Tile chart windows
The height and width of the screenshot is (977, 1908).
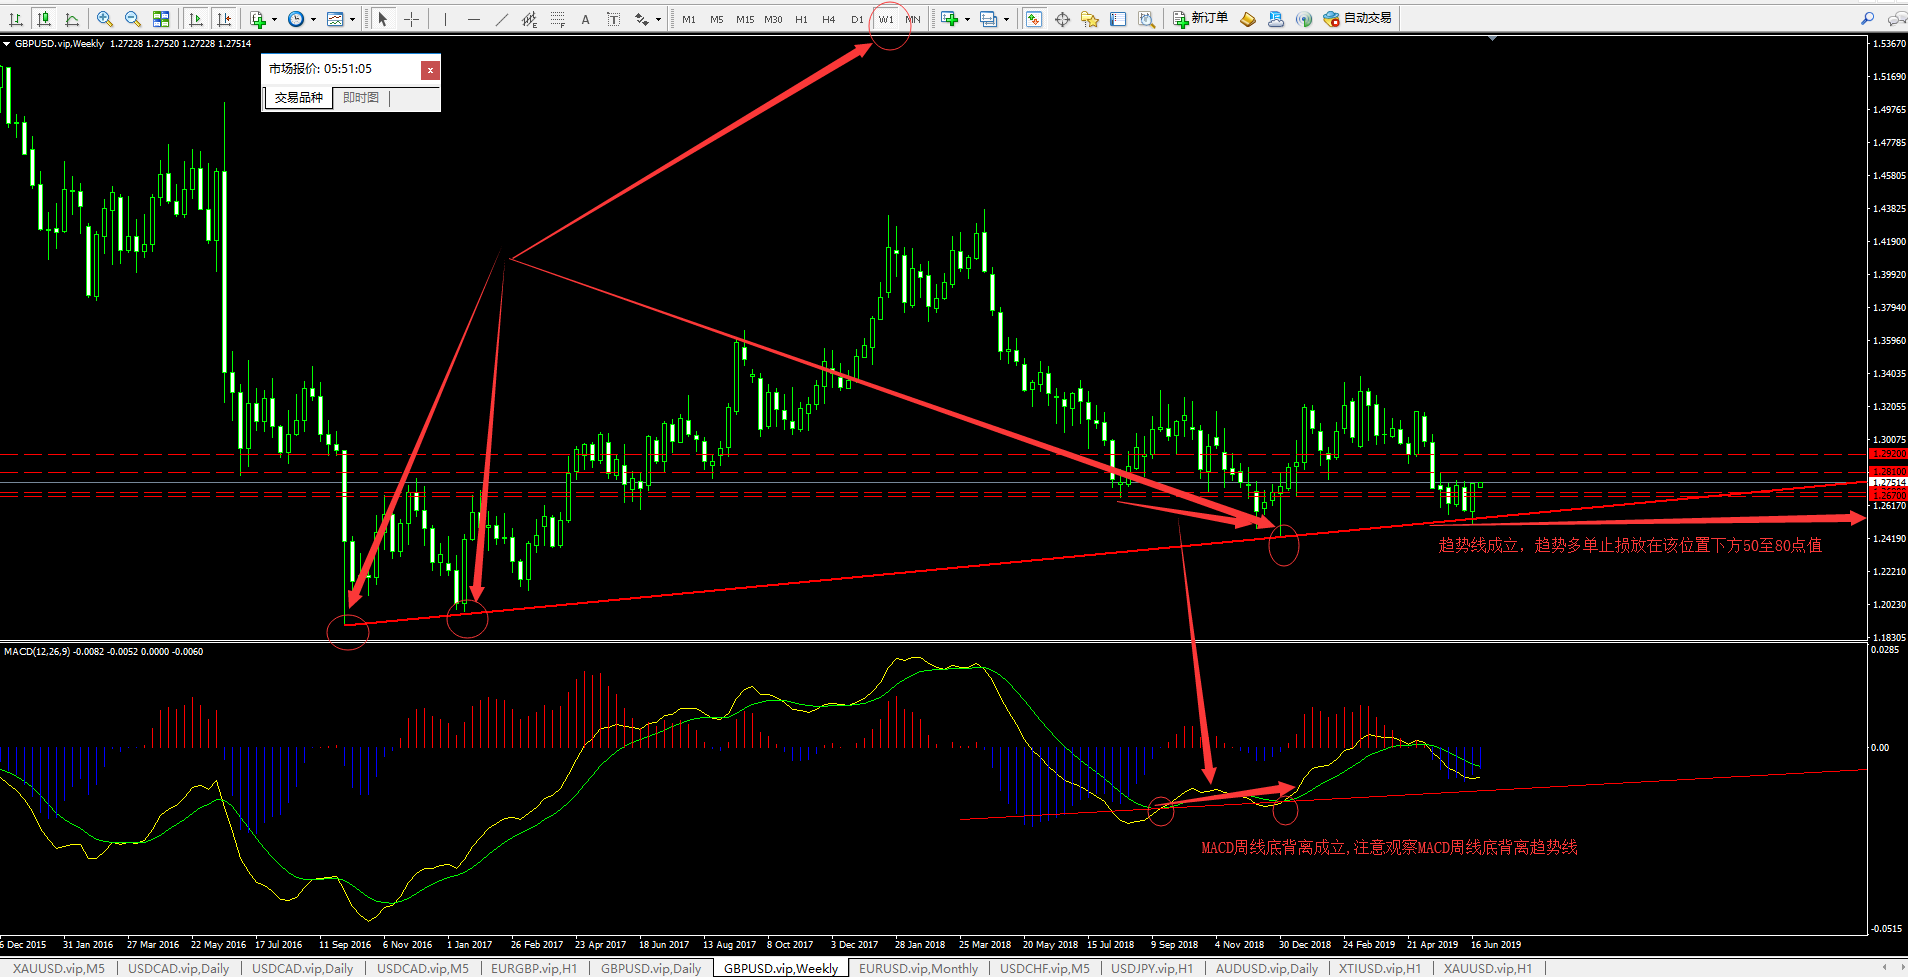tap(160, 19)
